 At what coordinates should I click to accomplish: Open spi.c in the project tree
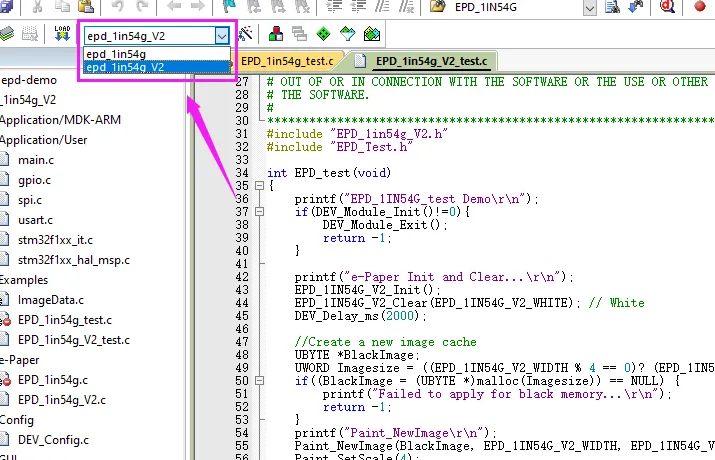[x=30, y=200]
